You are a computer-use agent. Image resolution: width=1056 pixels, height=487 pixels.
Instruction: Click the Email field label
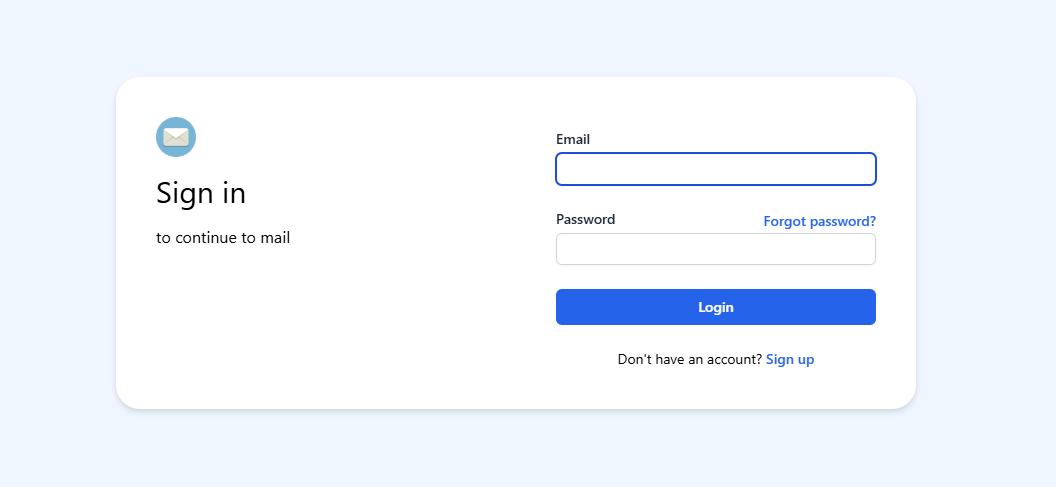(573, 139)
